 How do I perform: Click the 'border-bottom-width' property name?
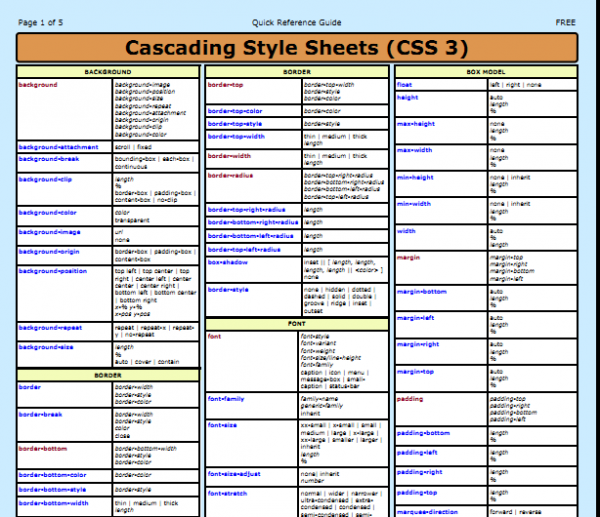[54, 503]
